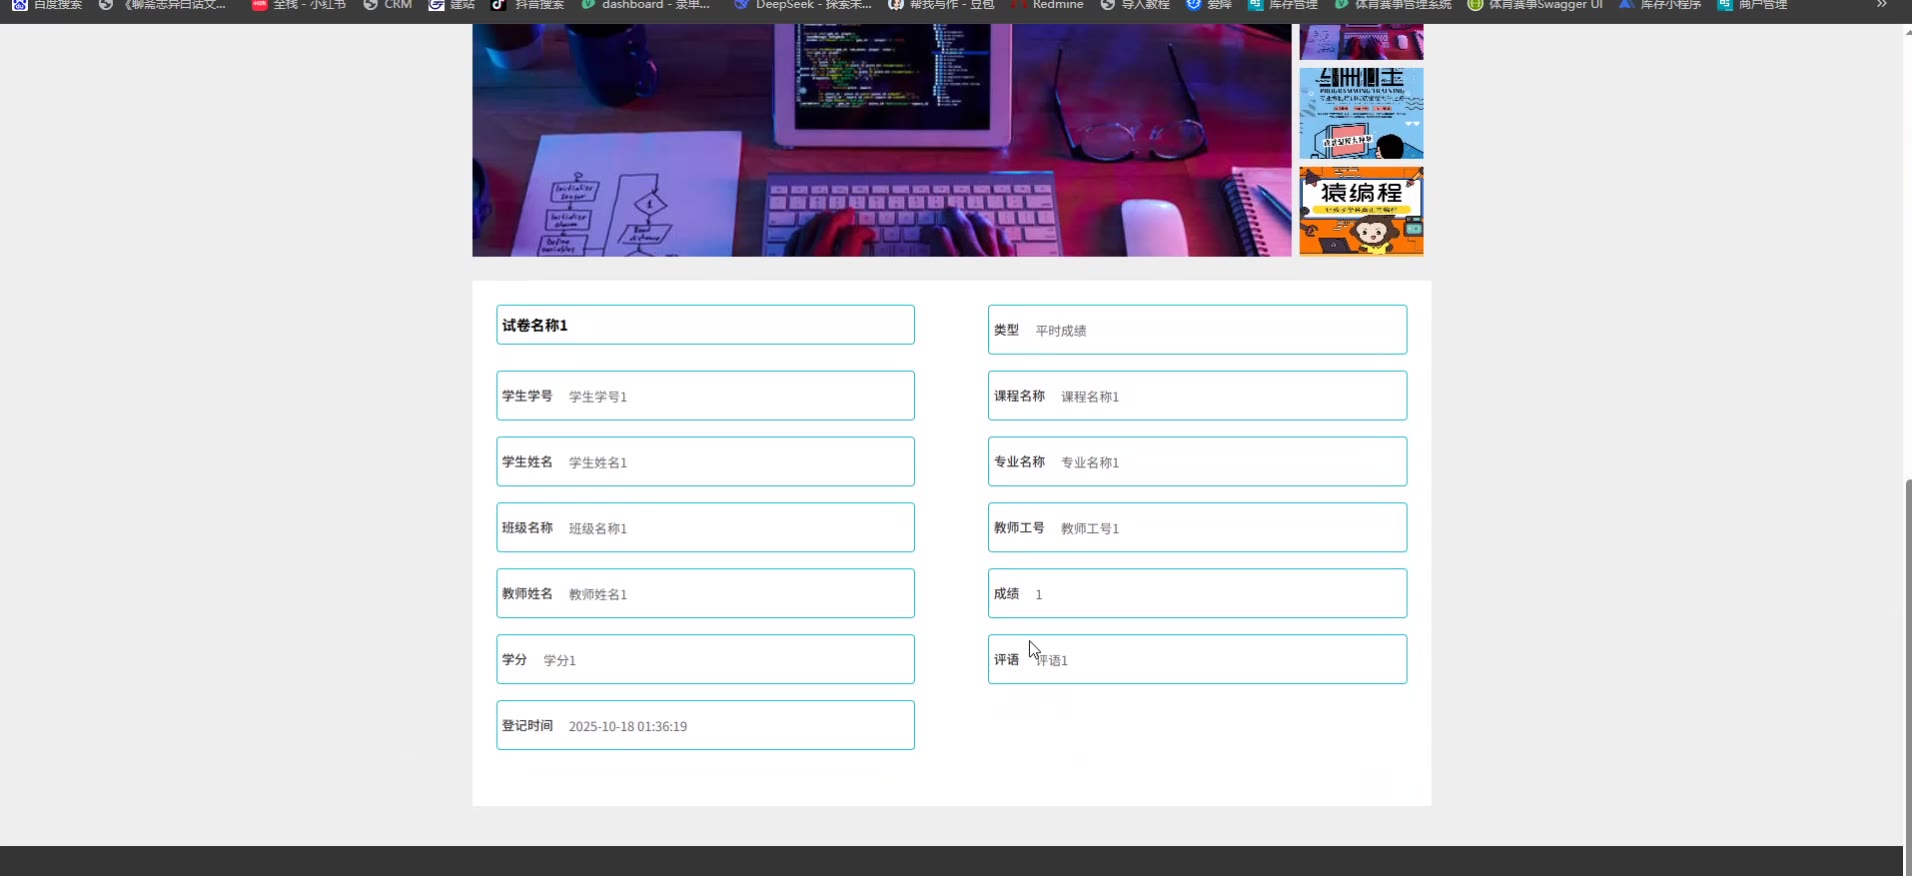The width and height of the screenshot is (1912, 876).
Task: Select the blue programming training thumbnail
Action: 1361,113
